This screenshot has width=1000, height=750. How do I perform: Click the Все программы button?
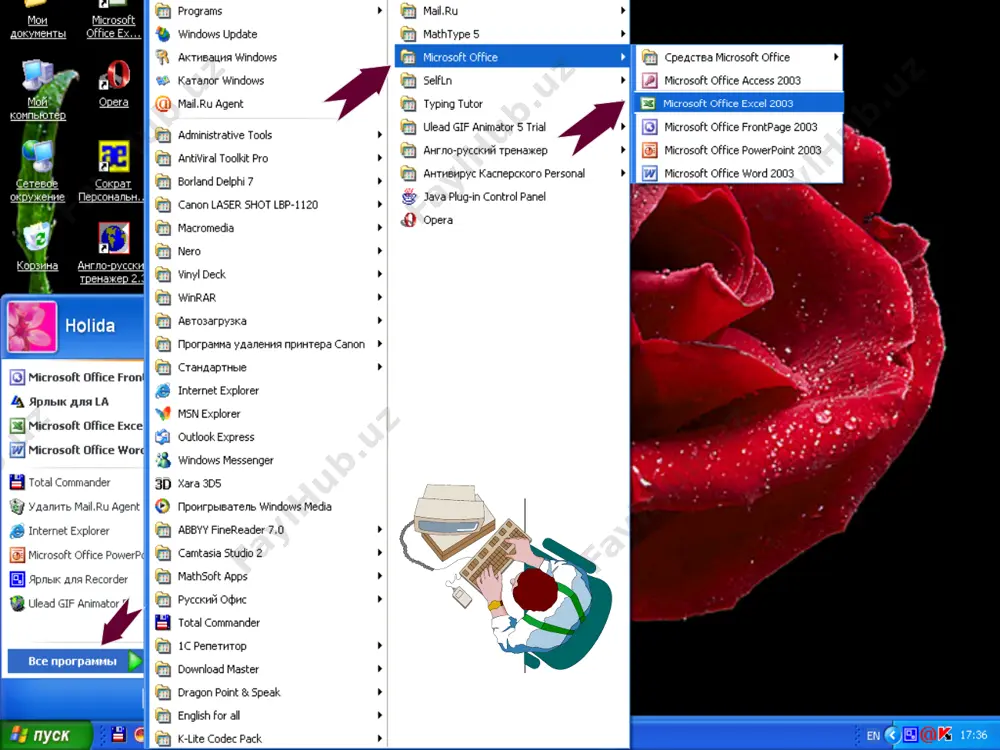click(75, 661)
